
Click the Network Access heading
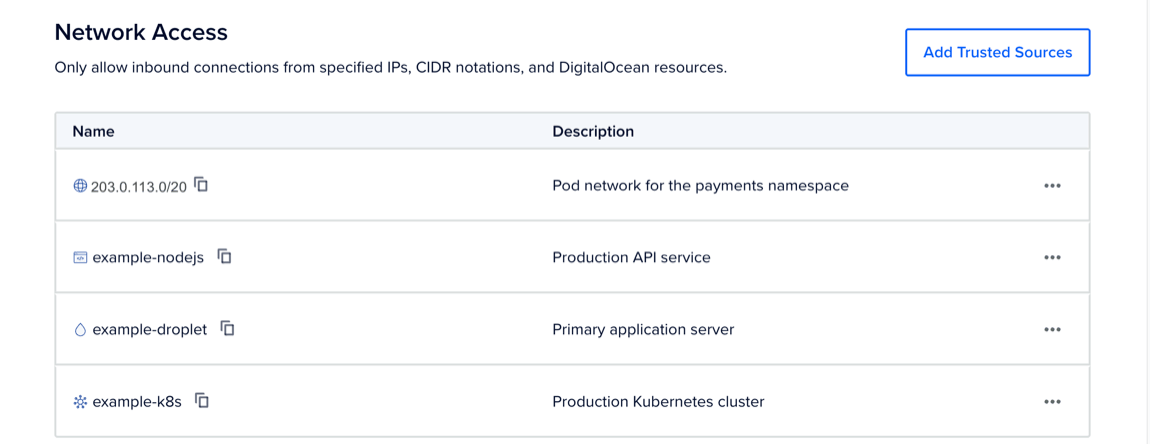141,32
